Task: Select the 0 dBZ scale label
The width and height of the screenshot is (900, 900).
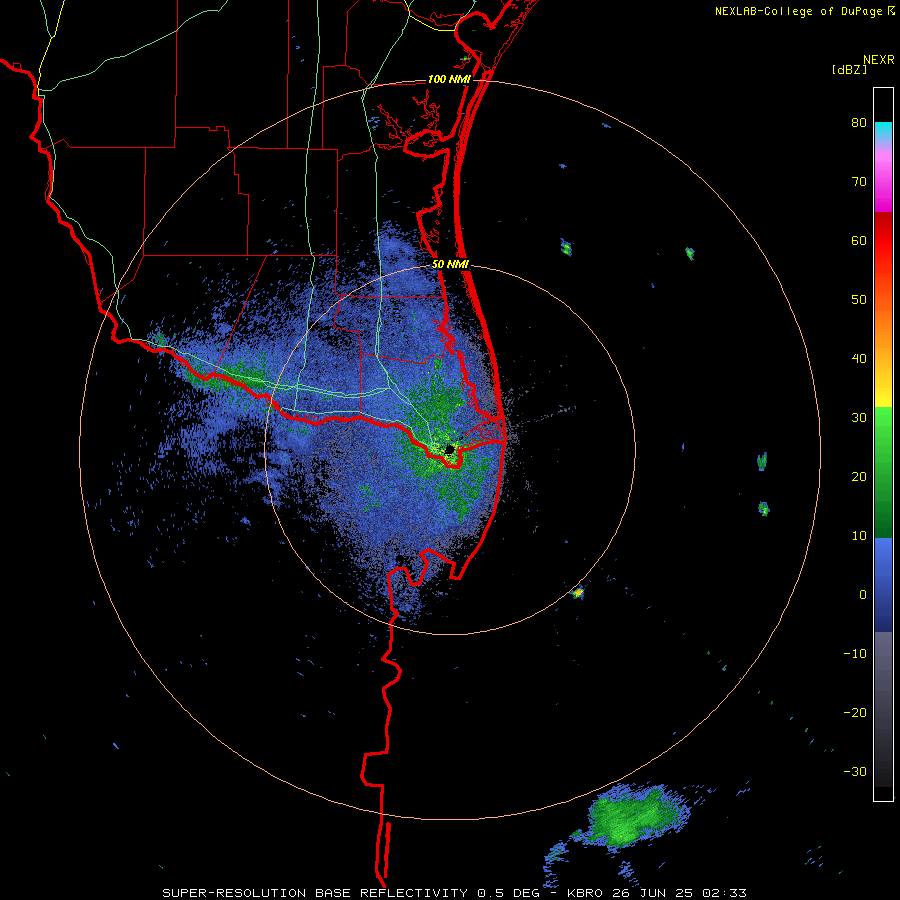Action: click(863, 595)
